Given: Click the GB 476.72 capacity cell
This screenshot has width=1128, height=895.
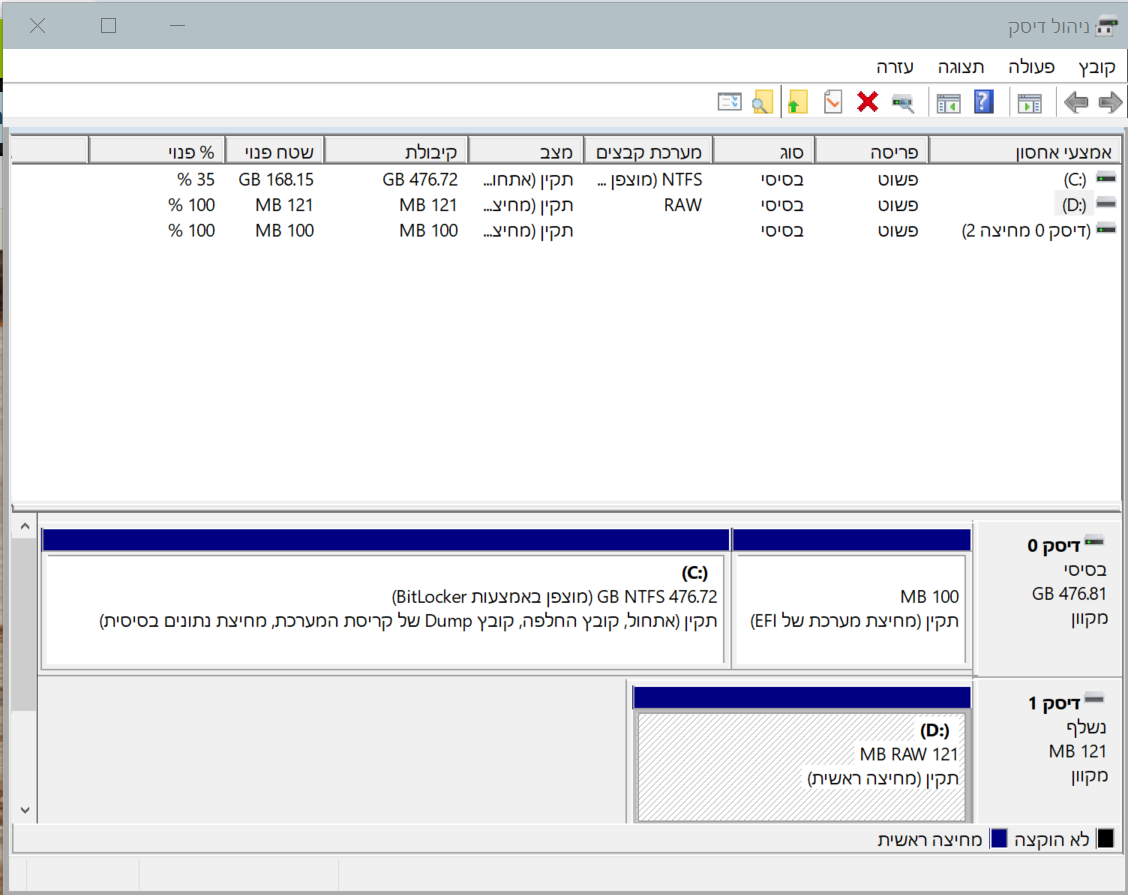Looking at the screenshot, I should [x=420, y=179].
